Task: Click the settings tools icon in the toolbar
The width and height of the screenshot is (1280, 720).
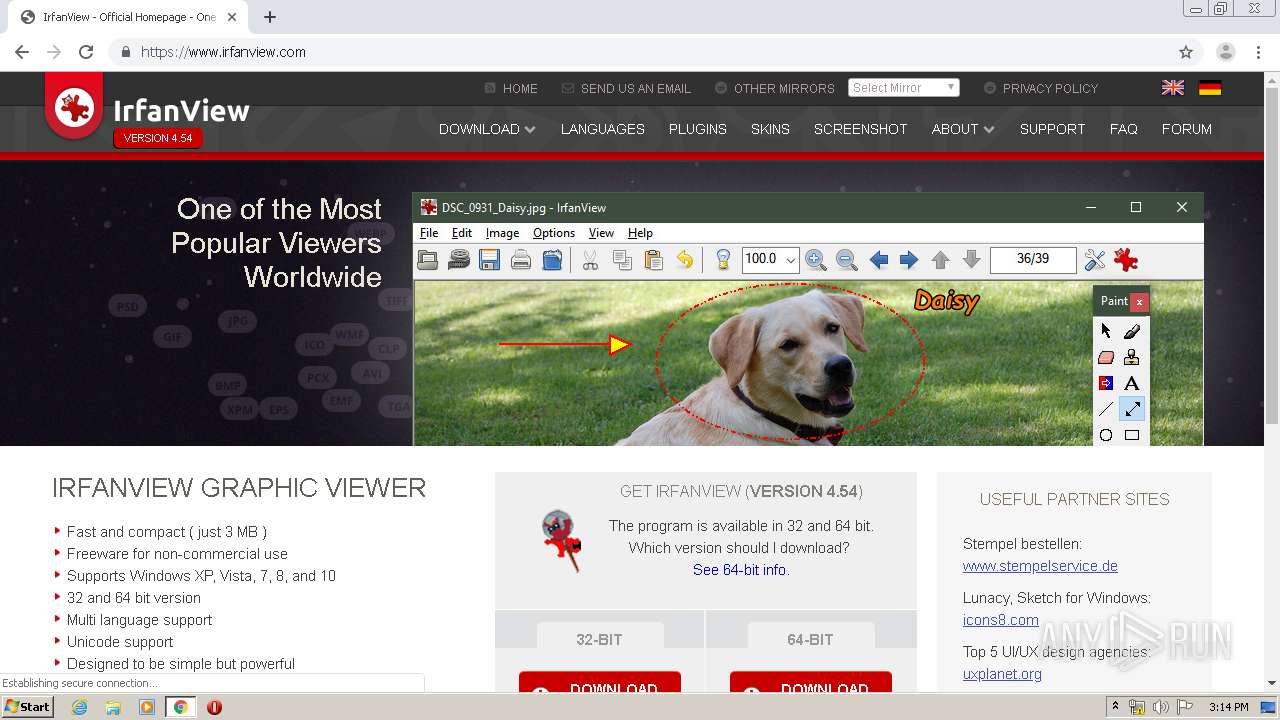Action: (x=1095, y=260)
